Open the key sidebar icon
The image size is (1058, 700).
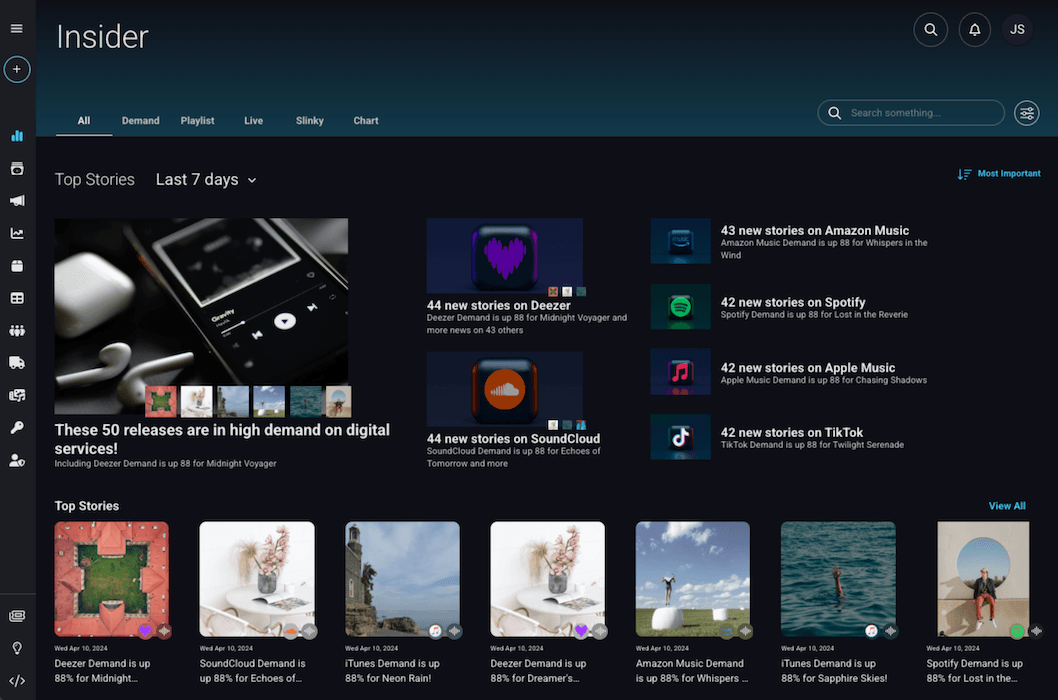pos(17,427)
